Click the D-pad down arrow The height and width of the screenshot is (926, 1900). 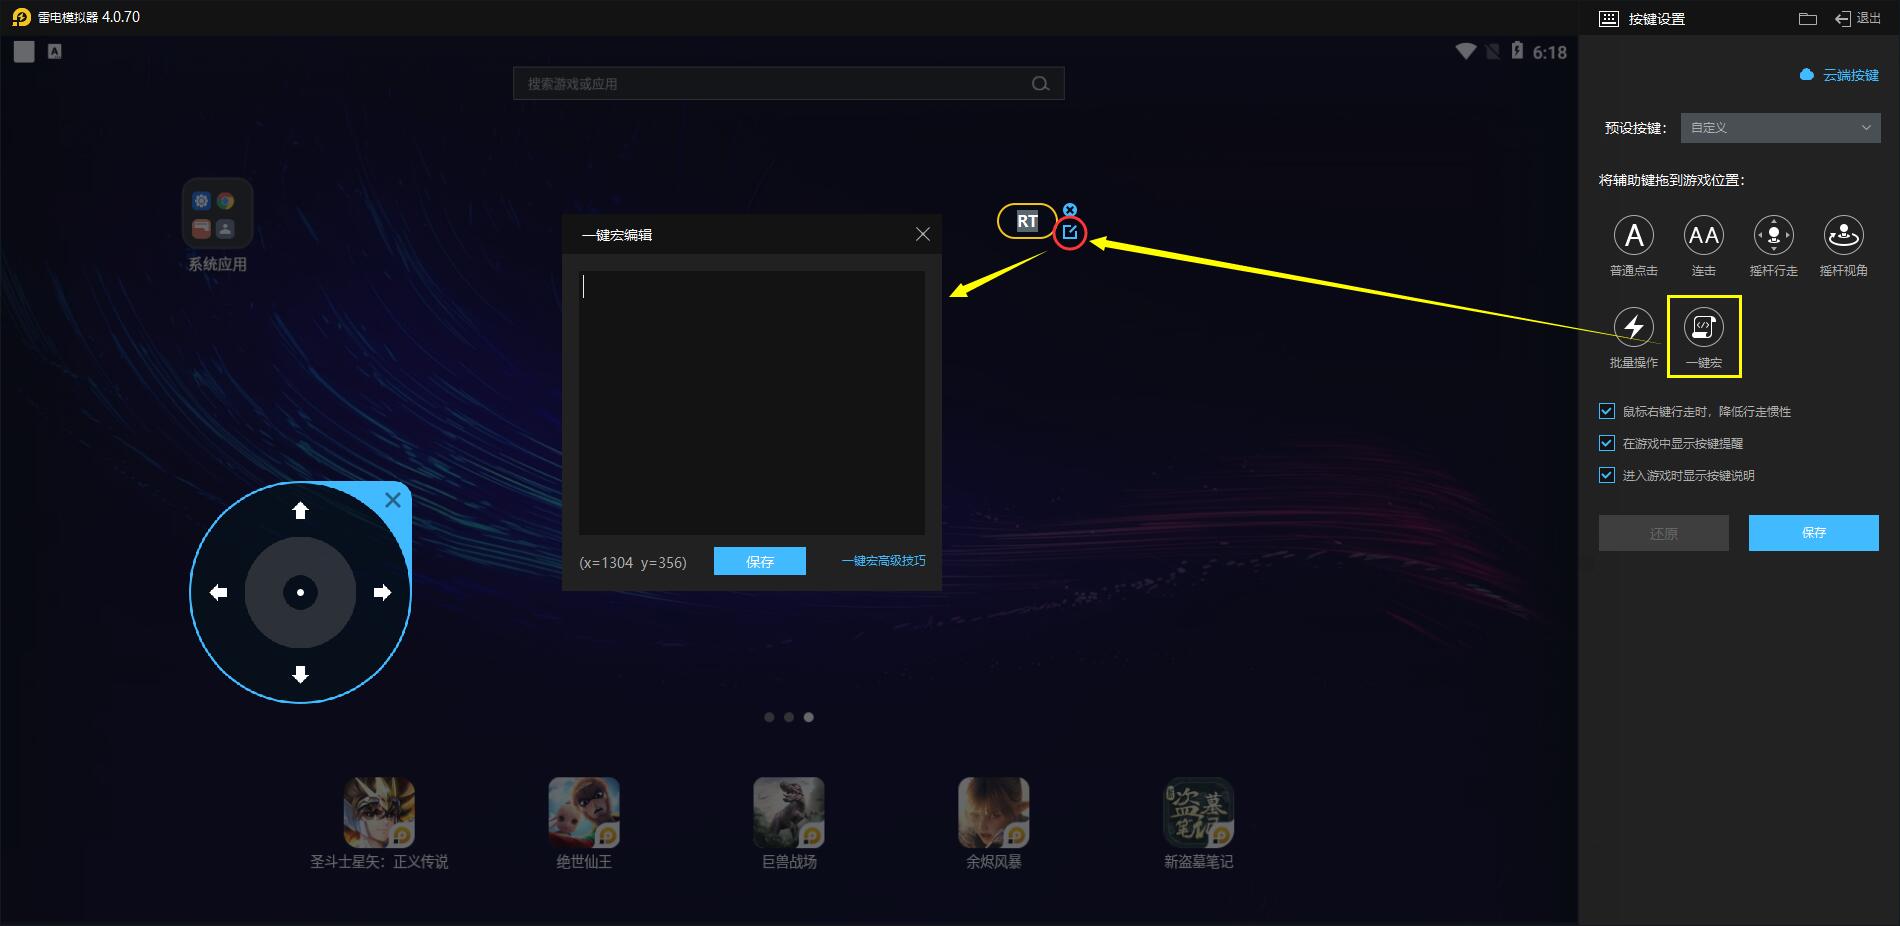(x=300, y=674)
